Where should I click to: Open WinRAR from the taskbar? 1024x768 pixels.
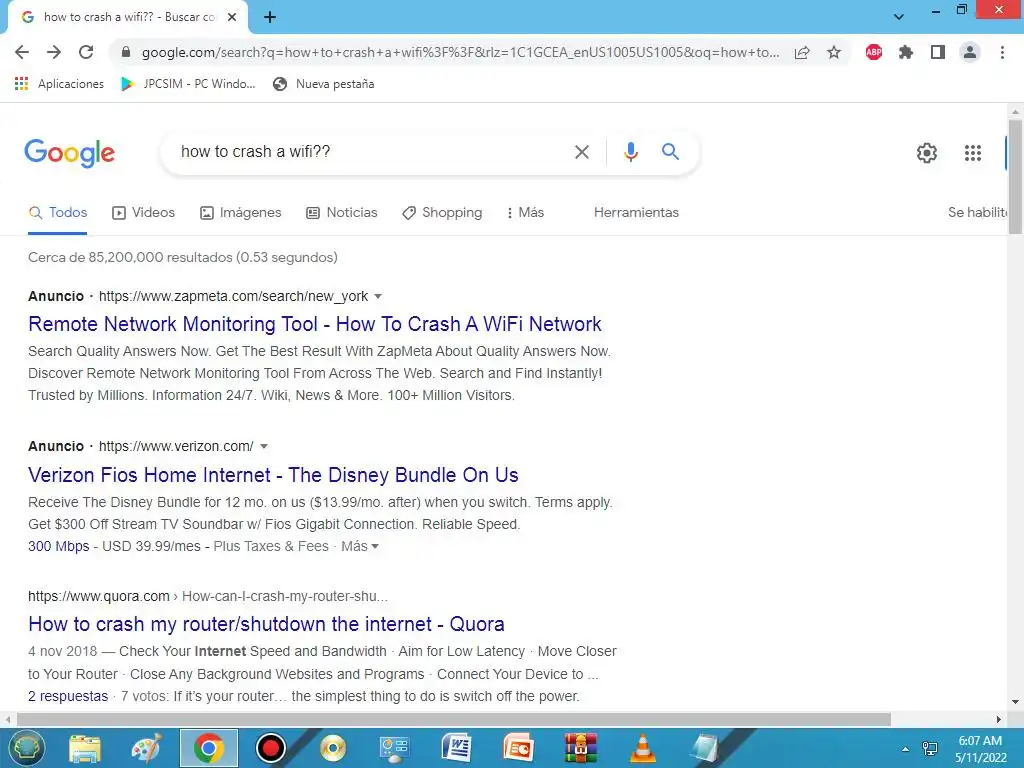pos(581,748)
